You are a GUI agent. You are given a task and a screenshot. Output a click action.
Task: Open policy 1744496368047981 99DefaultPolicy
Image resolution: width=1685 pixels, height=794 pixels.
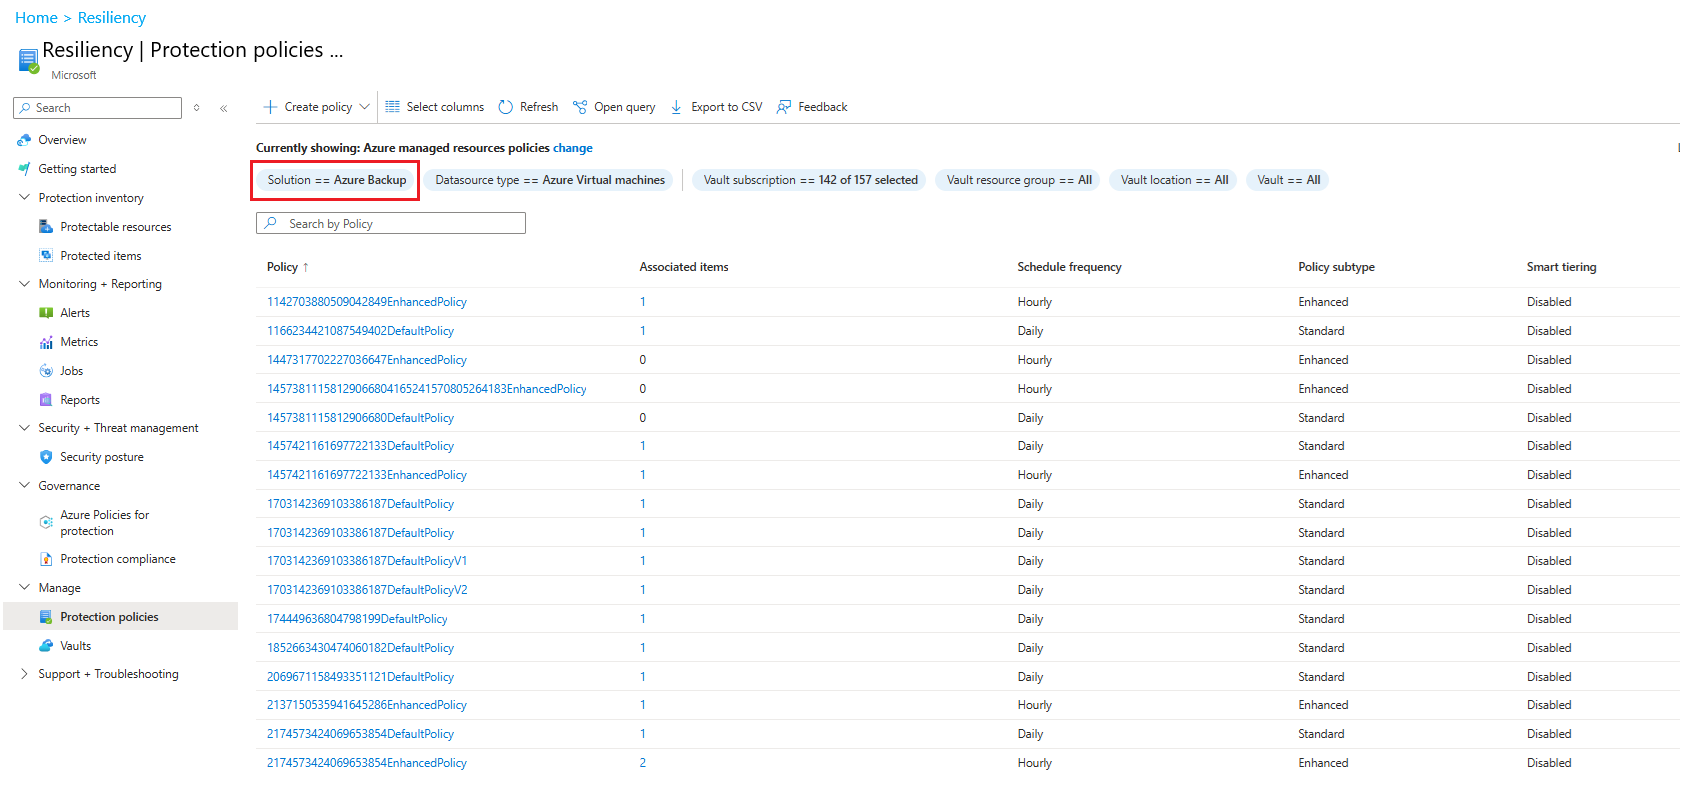pos(357,619)
